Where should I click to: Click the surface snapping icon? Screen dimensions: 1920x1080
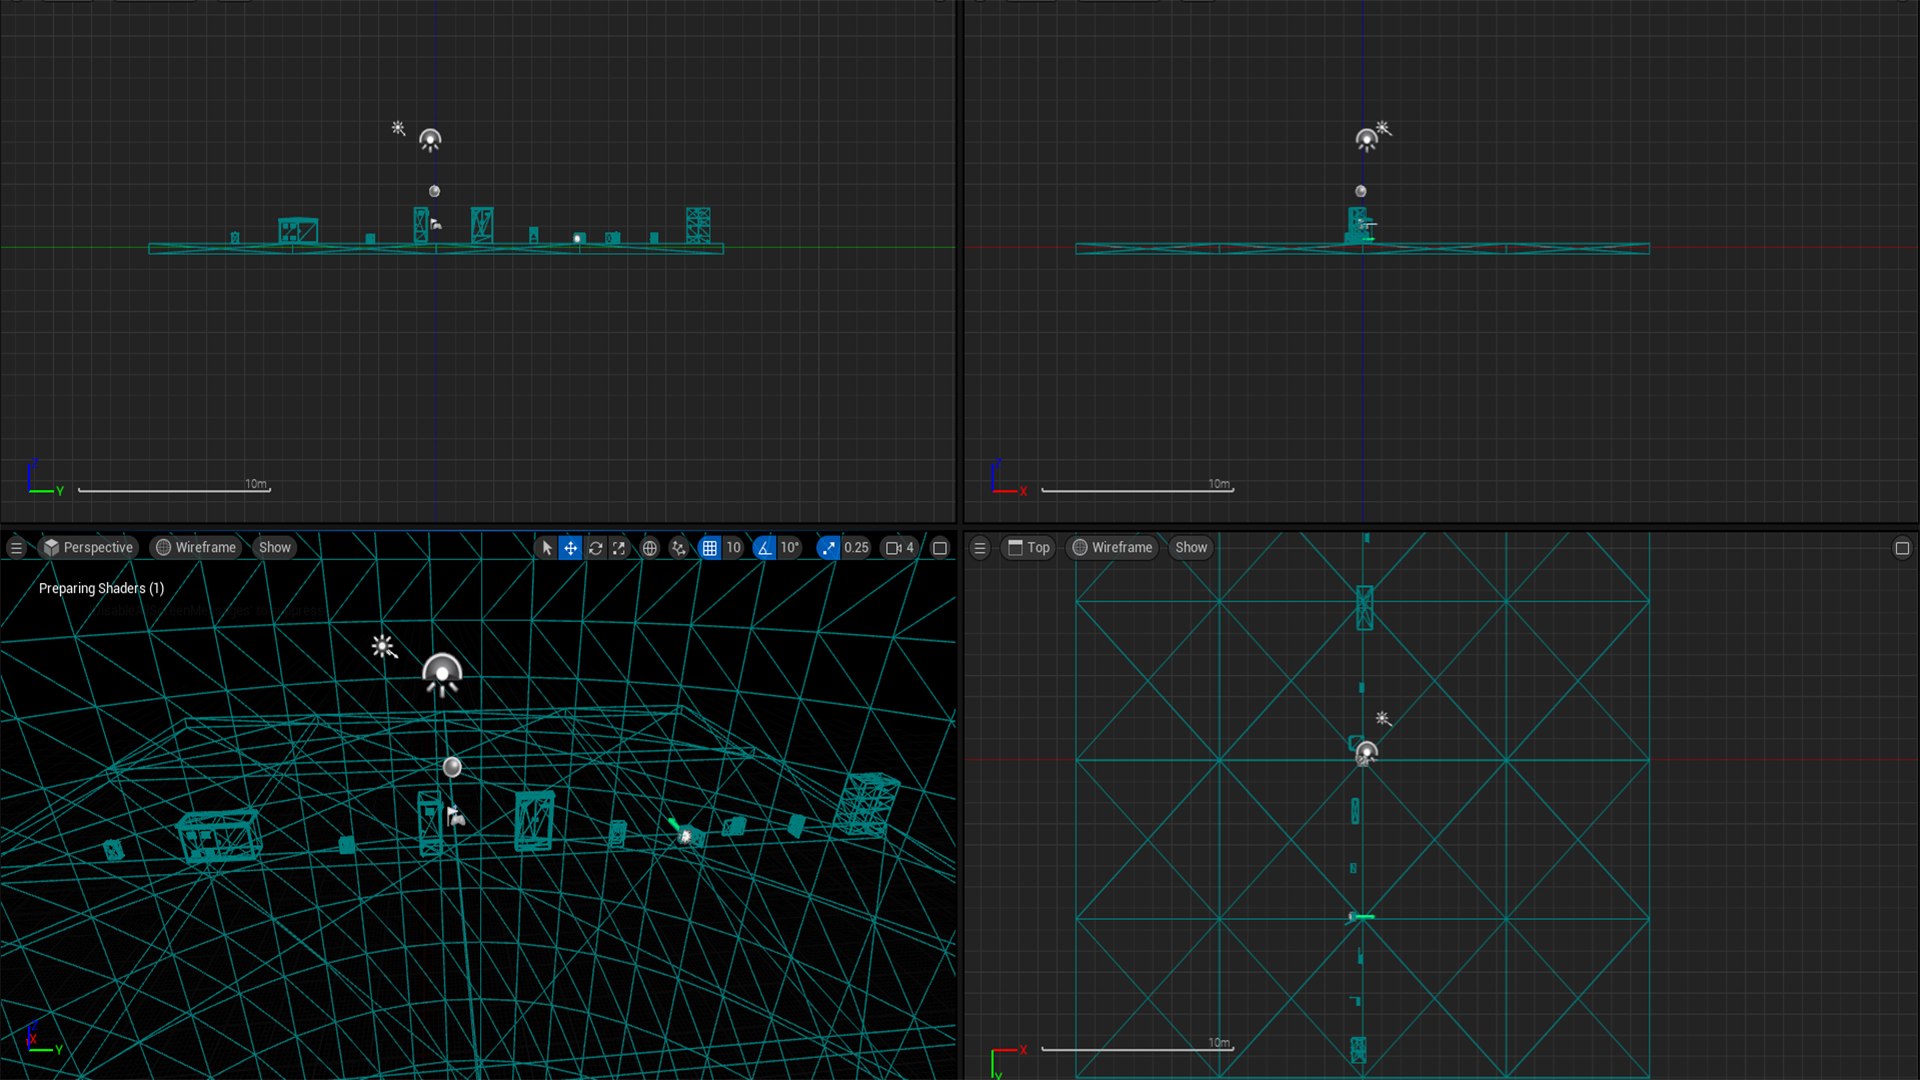tap(679, 548)
